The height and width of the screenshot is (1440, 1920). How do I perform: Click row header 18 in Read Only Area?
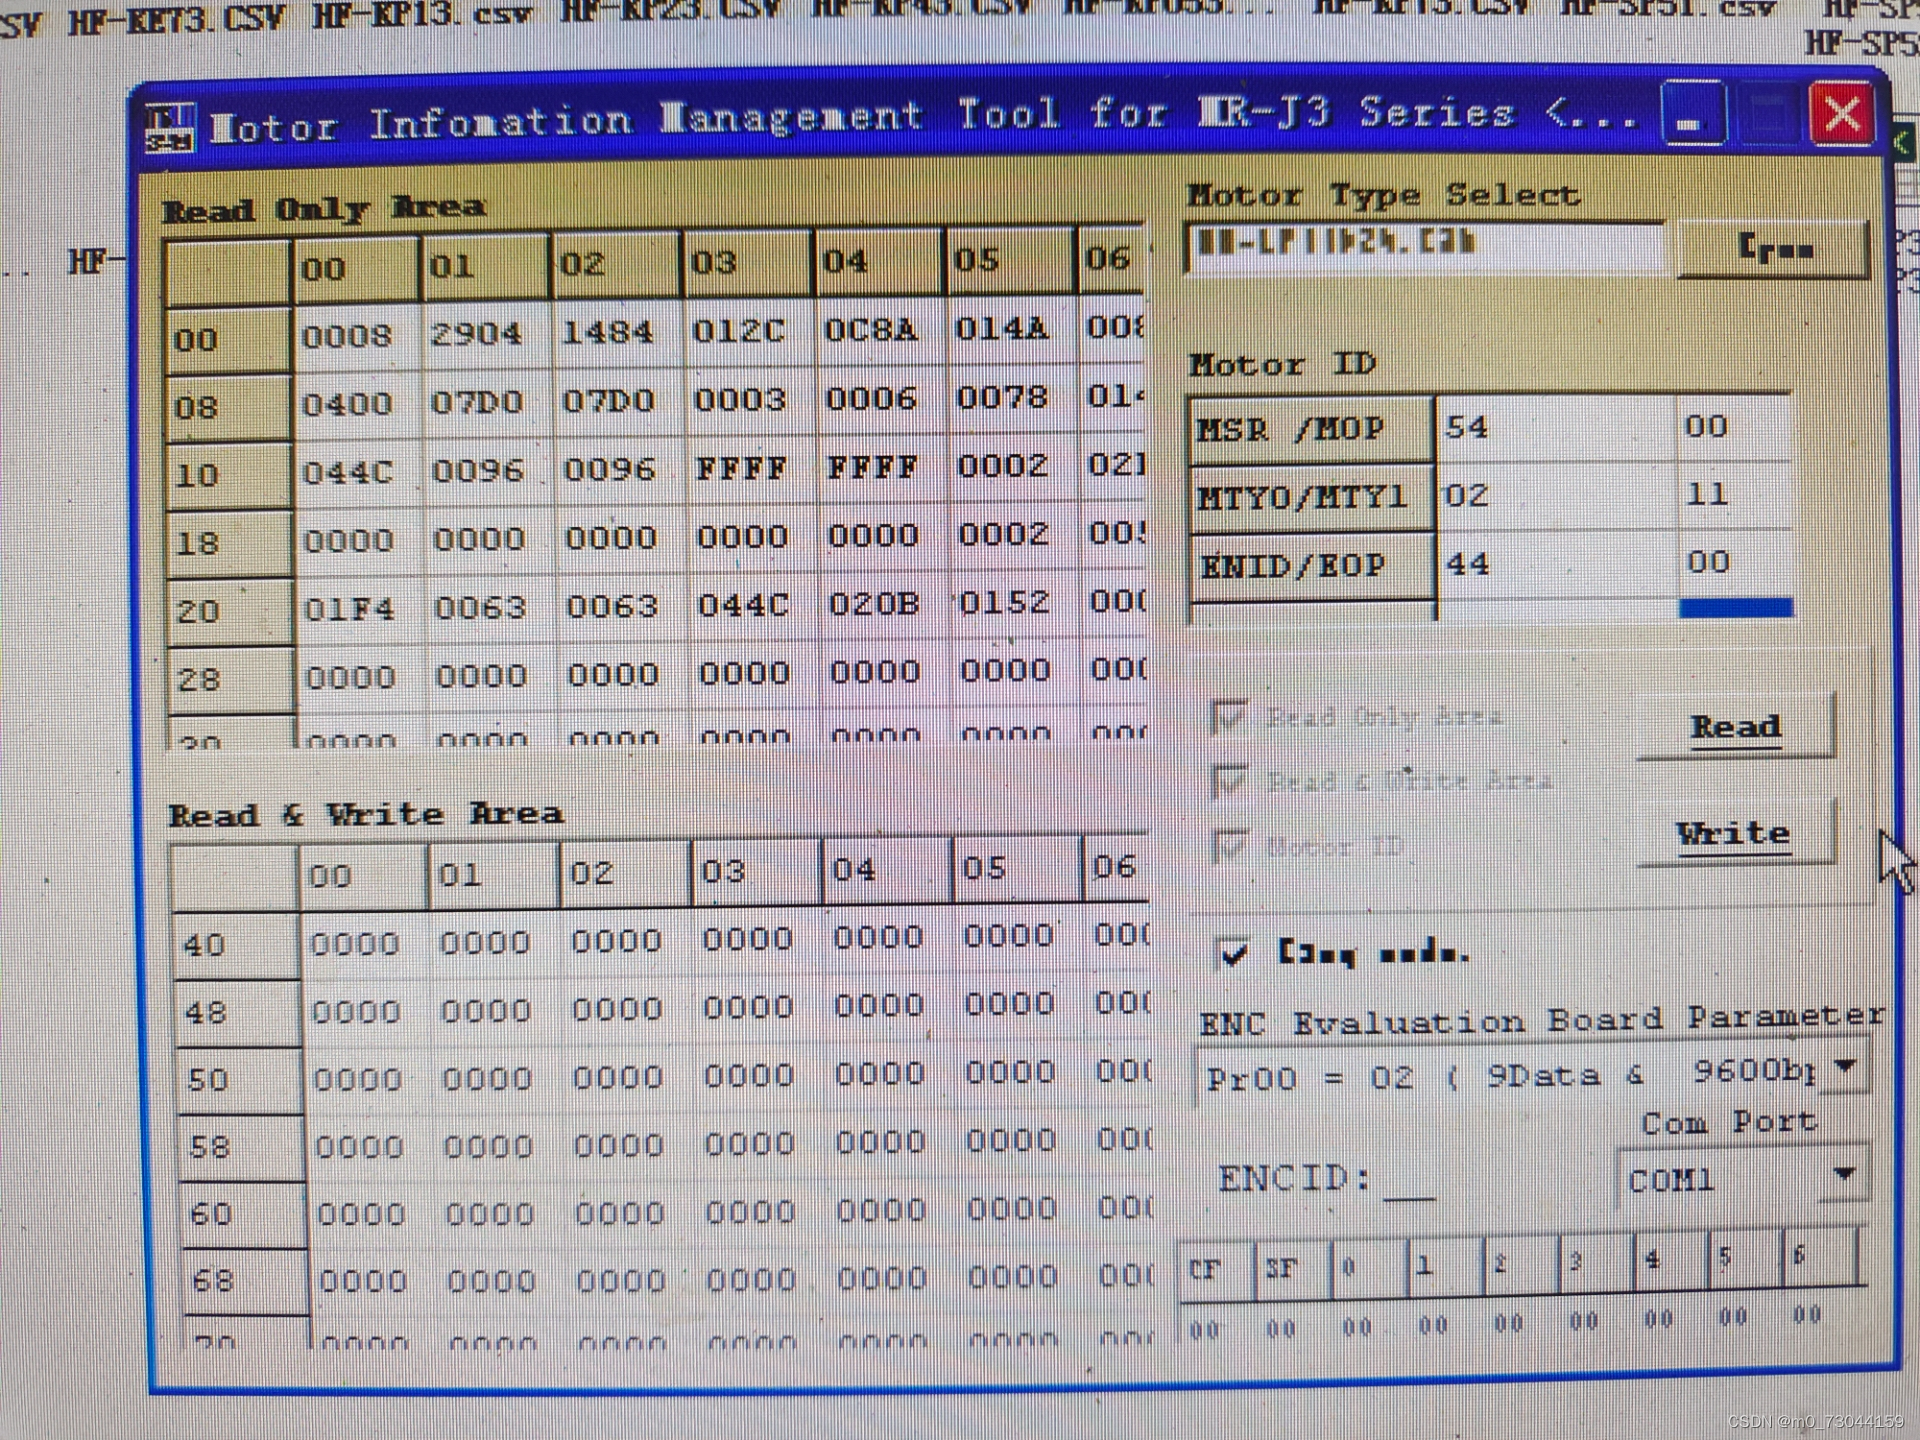pyautogui.click(x=229, y=543)
